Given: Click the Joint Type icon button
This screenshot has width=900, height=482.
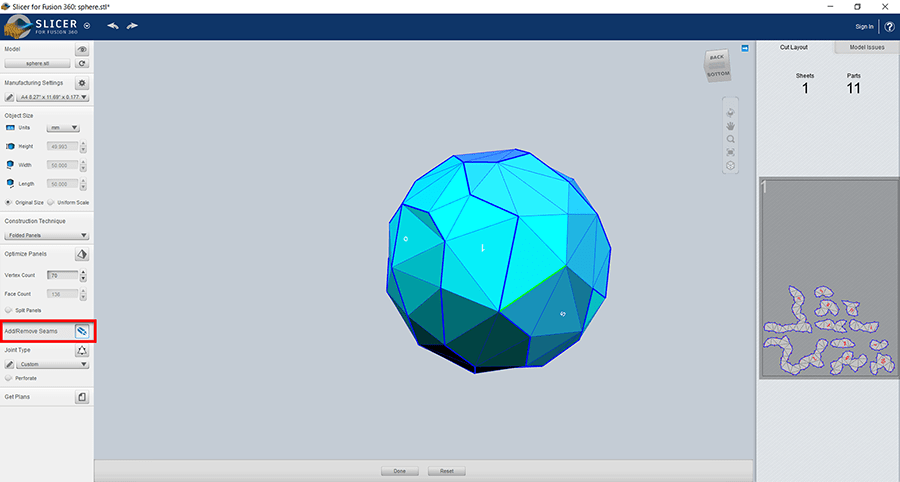Looking at the screenshot, I should click(x=82, y=350).
